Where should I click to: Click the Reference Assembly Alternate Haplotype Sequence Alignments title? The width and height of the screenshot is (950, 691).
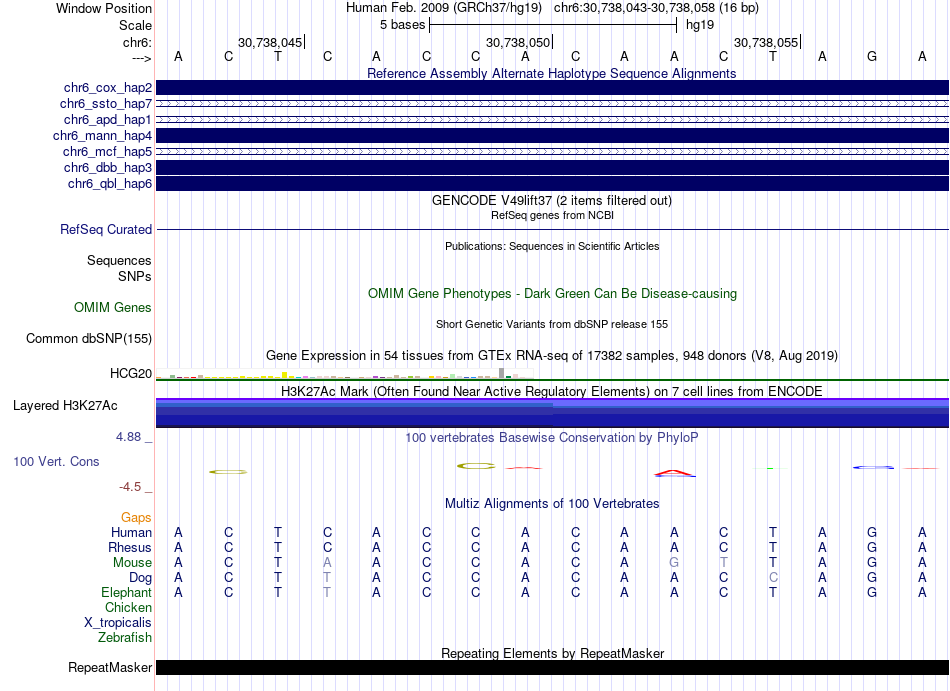click(552, 73)
